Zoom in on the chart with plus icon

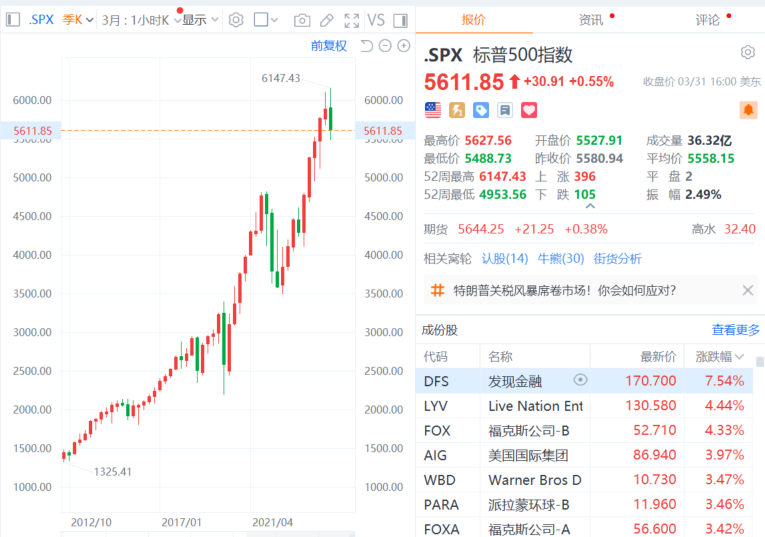pos(404,45)
